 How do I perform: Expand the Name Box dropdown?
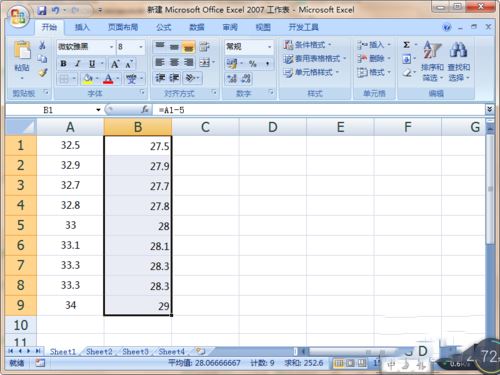pos(98,110)
